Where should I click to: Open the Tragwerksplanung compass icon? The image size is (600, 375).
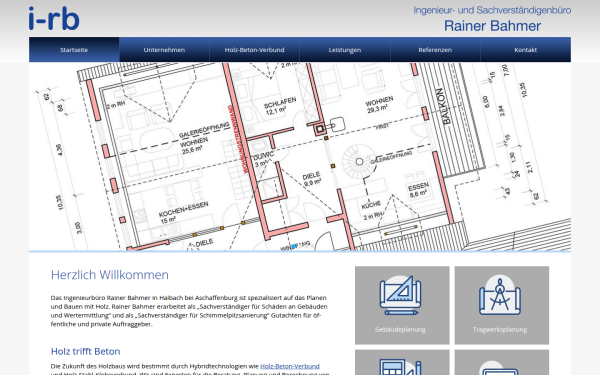(x=500, y=295)
